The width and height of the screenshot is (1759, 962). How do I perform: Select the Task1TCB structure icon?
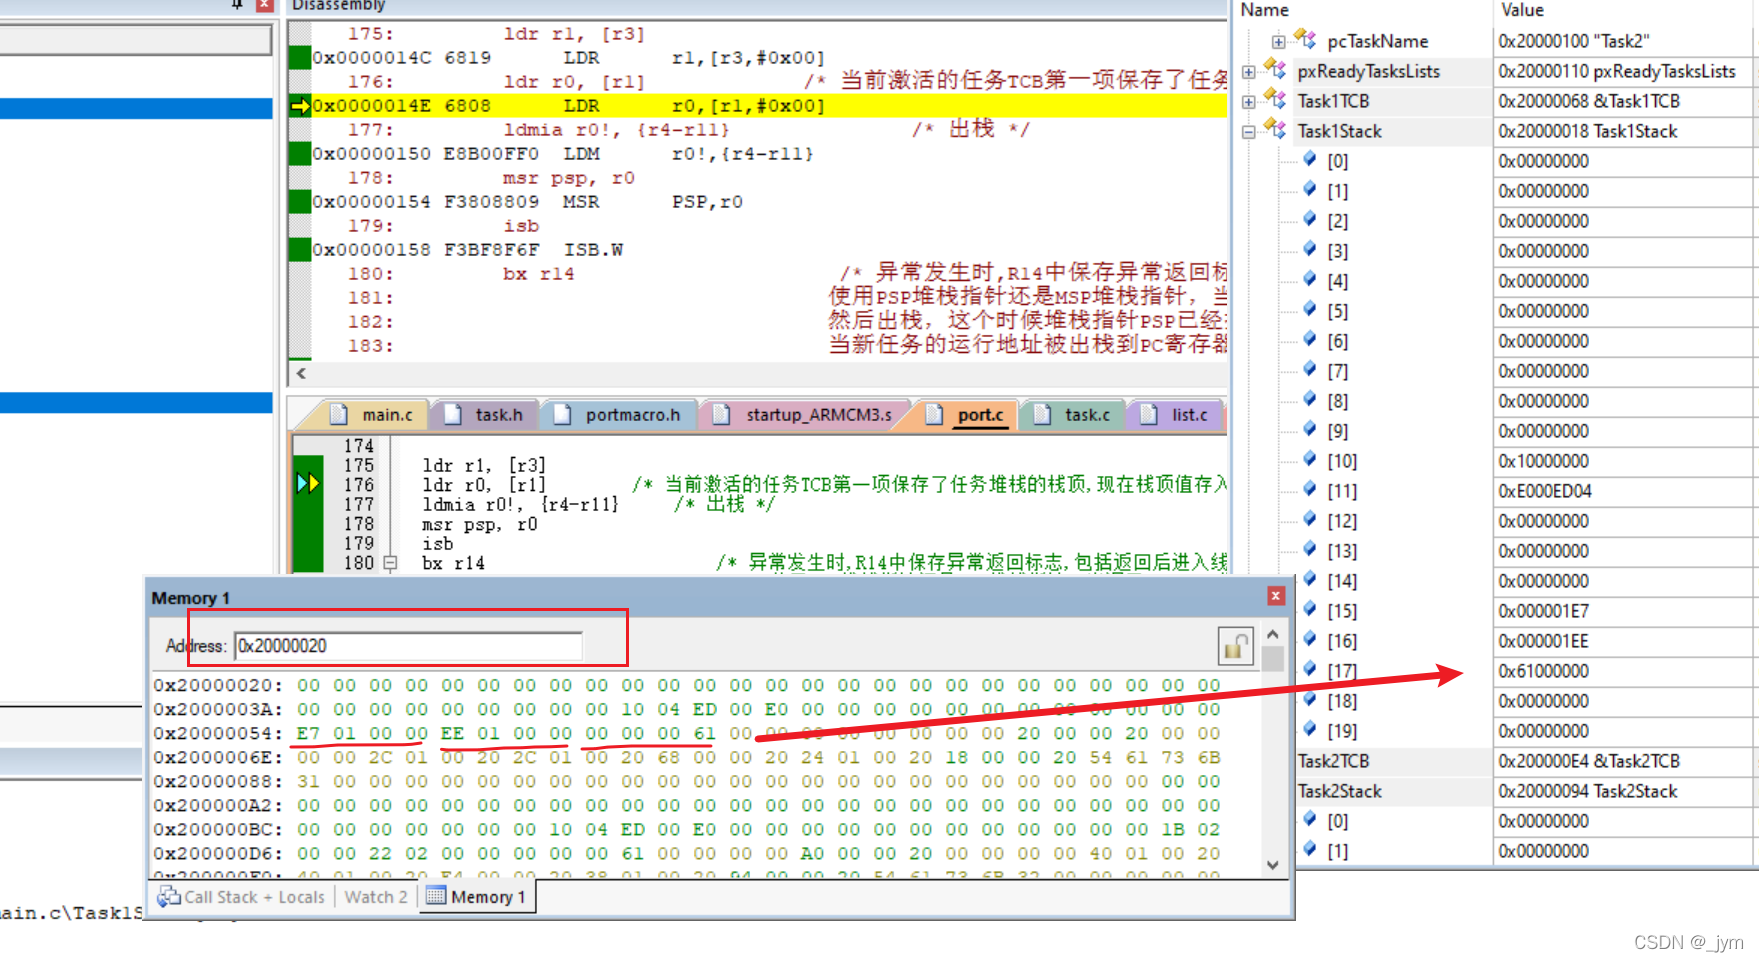point(1275,99)
